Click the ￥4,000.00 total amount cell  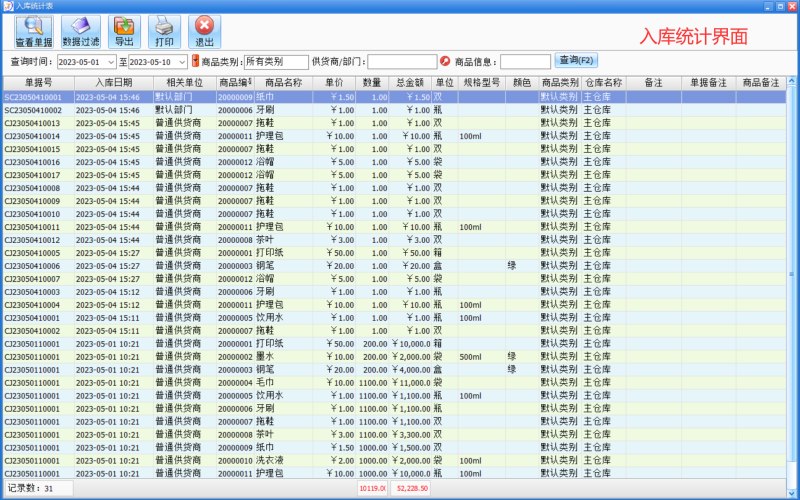click(410, 370)
